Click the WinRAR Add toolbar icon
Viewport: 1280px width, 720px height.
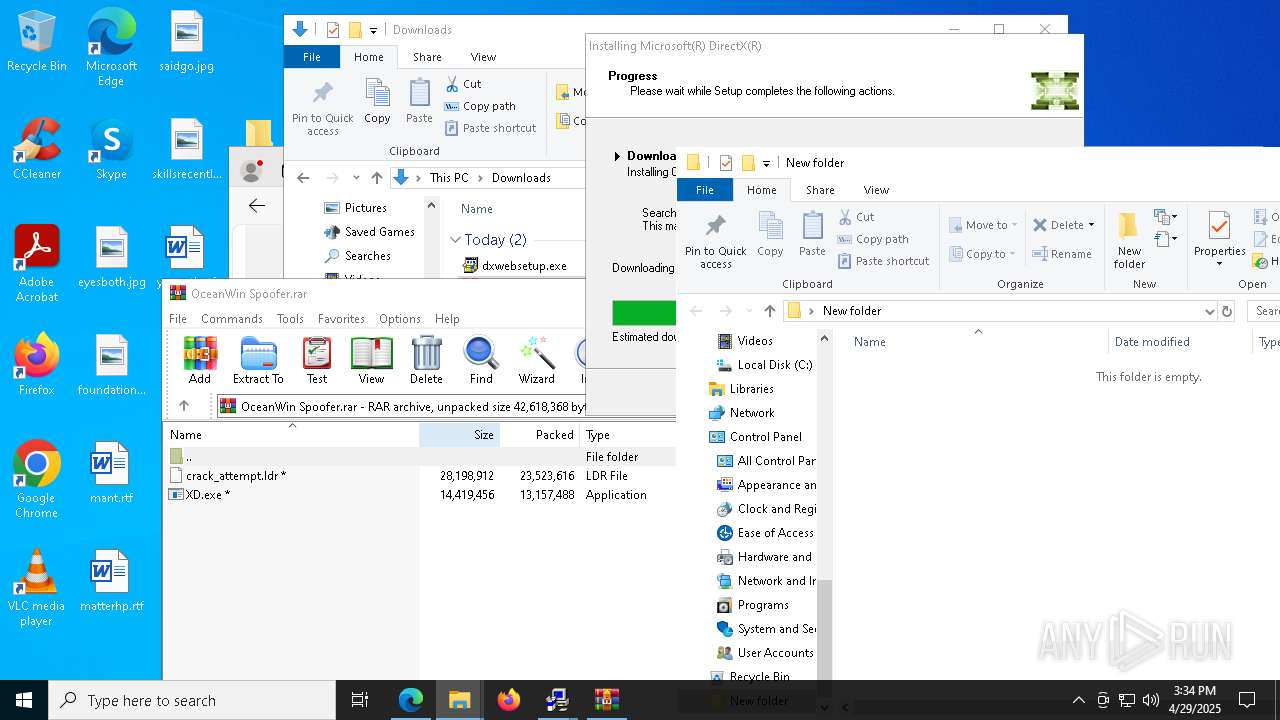tap(200, 360)
